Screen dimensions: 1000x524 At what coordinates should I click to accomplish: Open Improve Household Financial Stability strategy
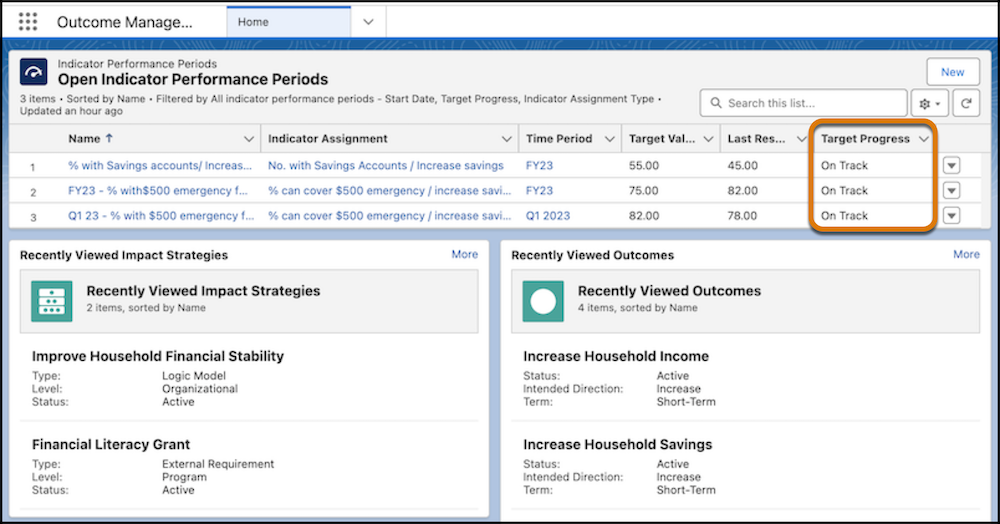tap(158, 356)
